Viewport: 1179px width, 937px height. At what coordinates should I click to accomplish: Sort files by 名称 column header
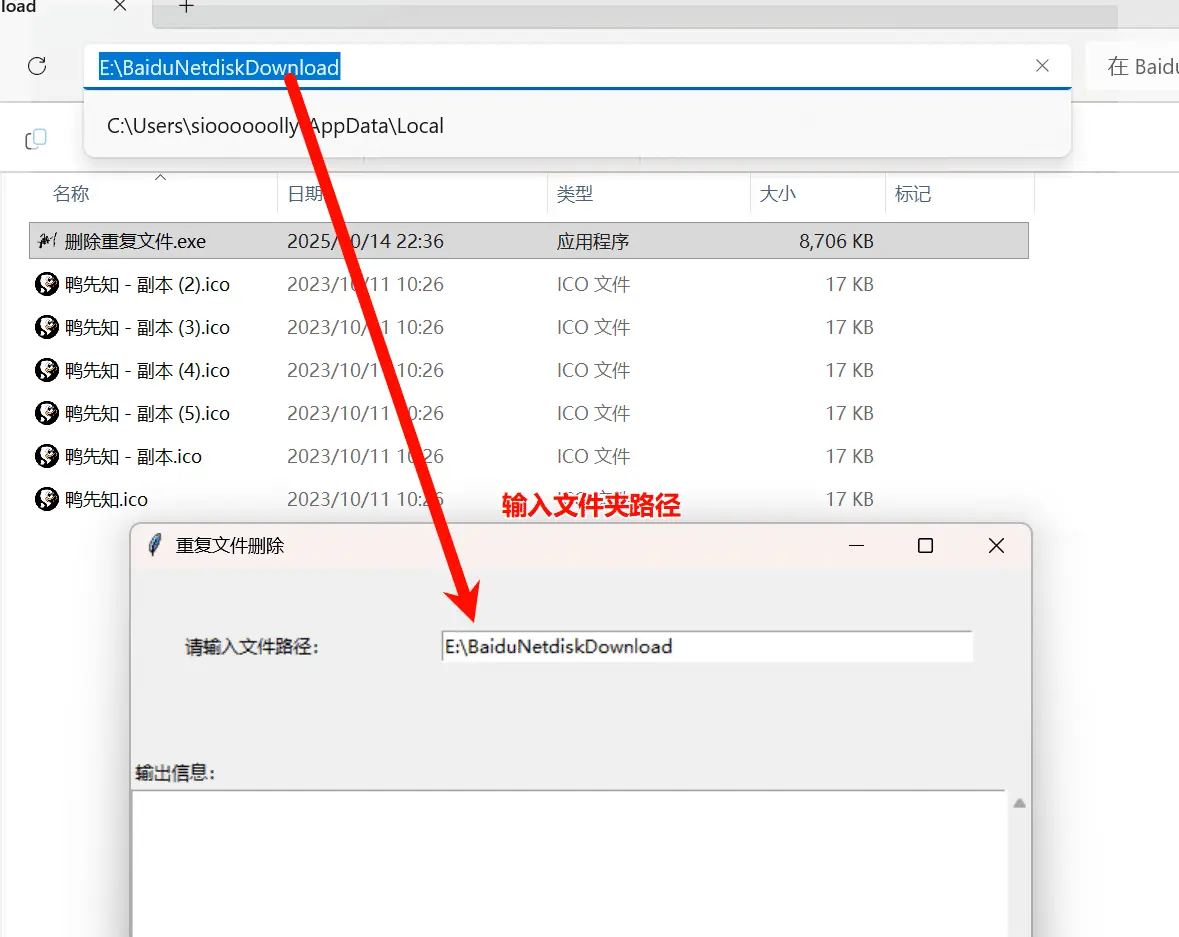[x=71, y=194]
